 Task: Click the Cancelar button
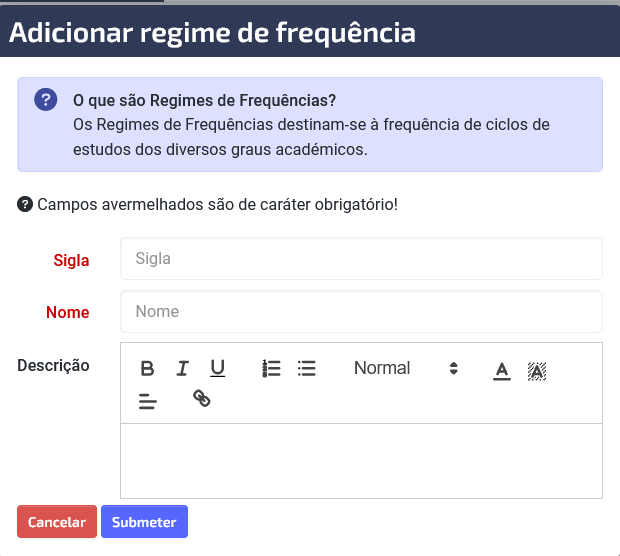57,522
